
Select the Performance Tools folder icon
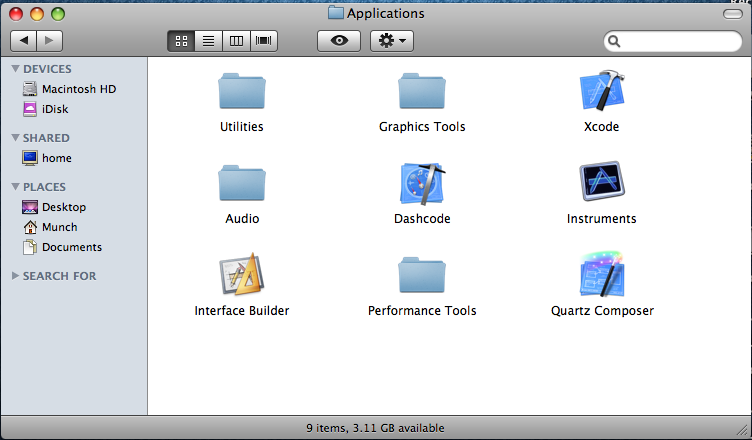[x=422, y=275]
